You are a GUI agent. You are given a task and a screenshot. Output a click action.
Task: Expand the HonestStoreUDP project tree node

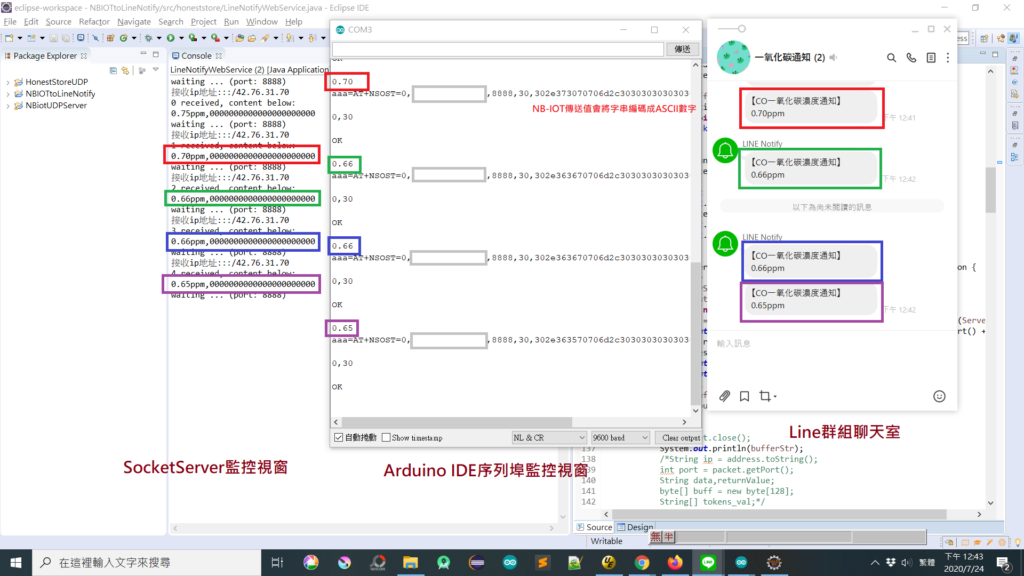coord(8,82)
